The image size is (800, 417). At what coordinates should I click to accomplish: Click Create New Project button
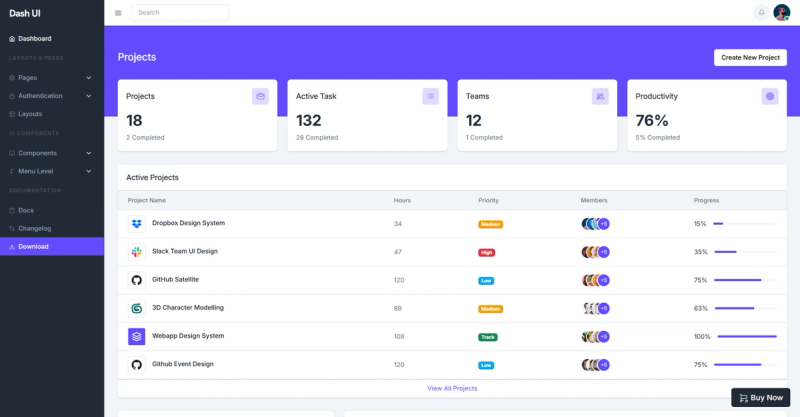[x=750, y=58]
